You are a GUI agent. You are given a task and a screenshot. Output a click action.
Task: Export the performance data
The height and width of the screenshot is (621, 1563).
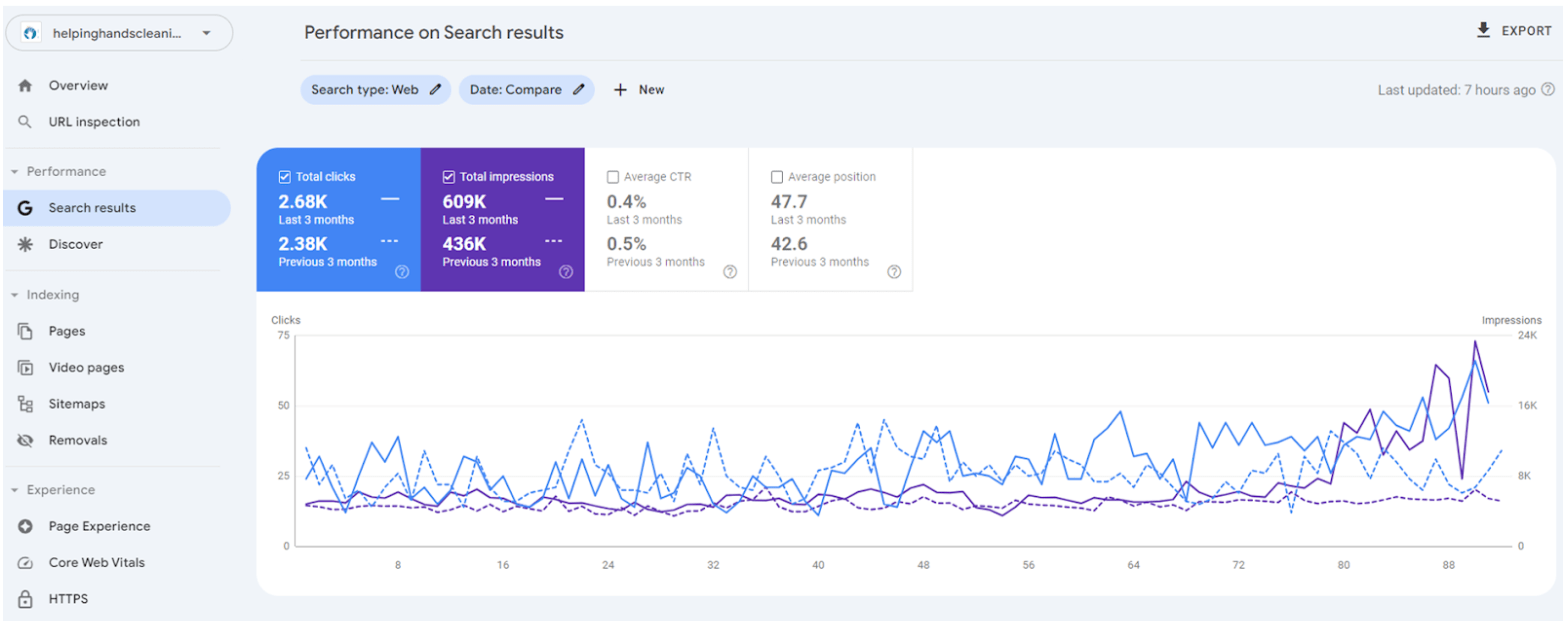1513,30
